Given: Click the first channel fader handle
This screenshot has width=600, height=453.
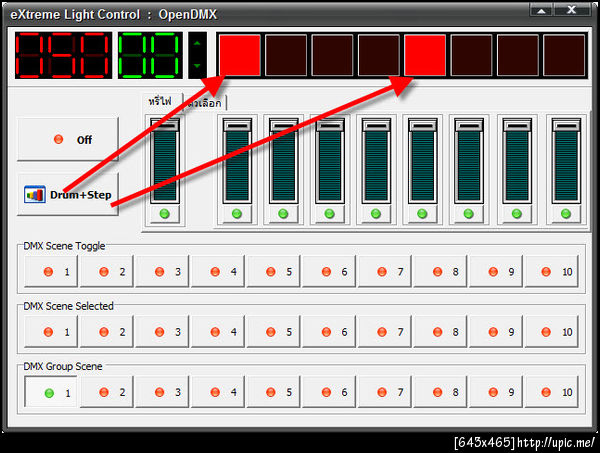Looking at the screenshot, I should pyautogui.click(x=237, y=125).
